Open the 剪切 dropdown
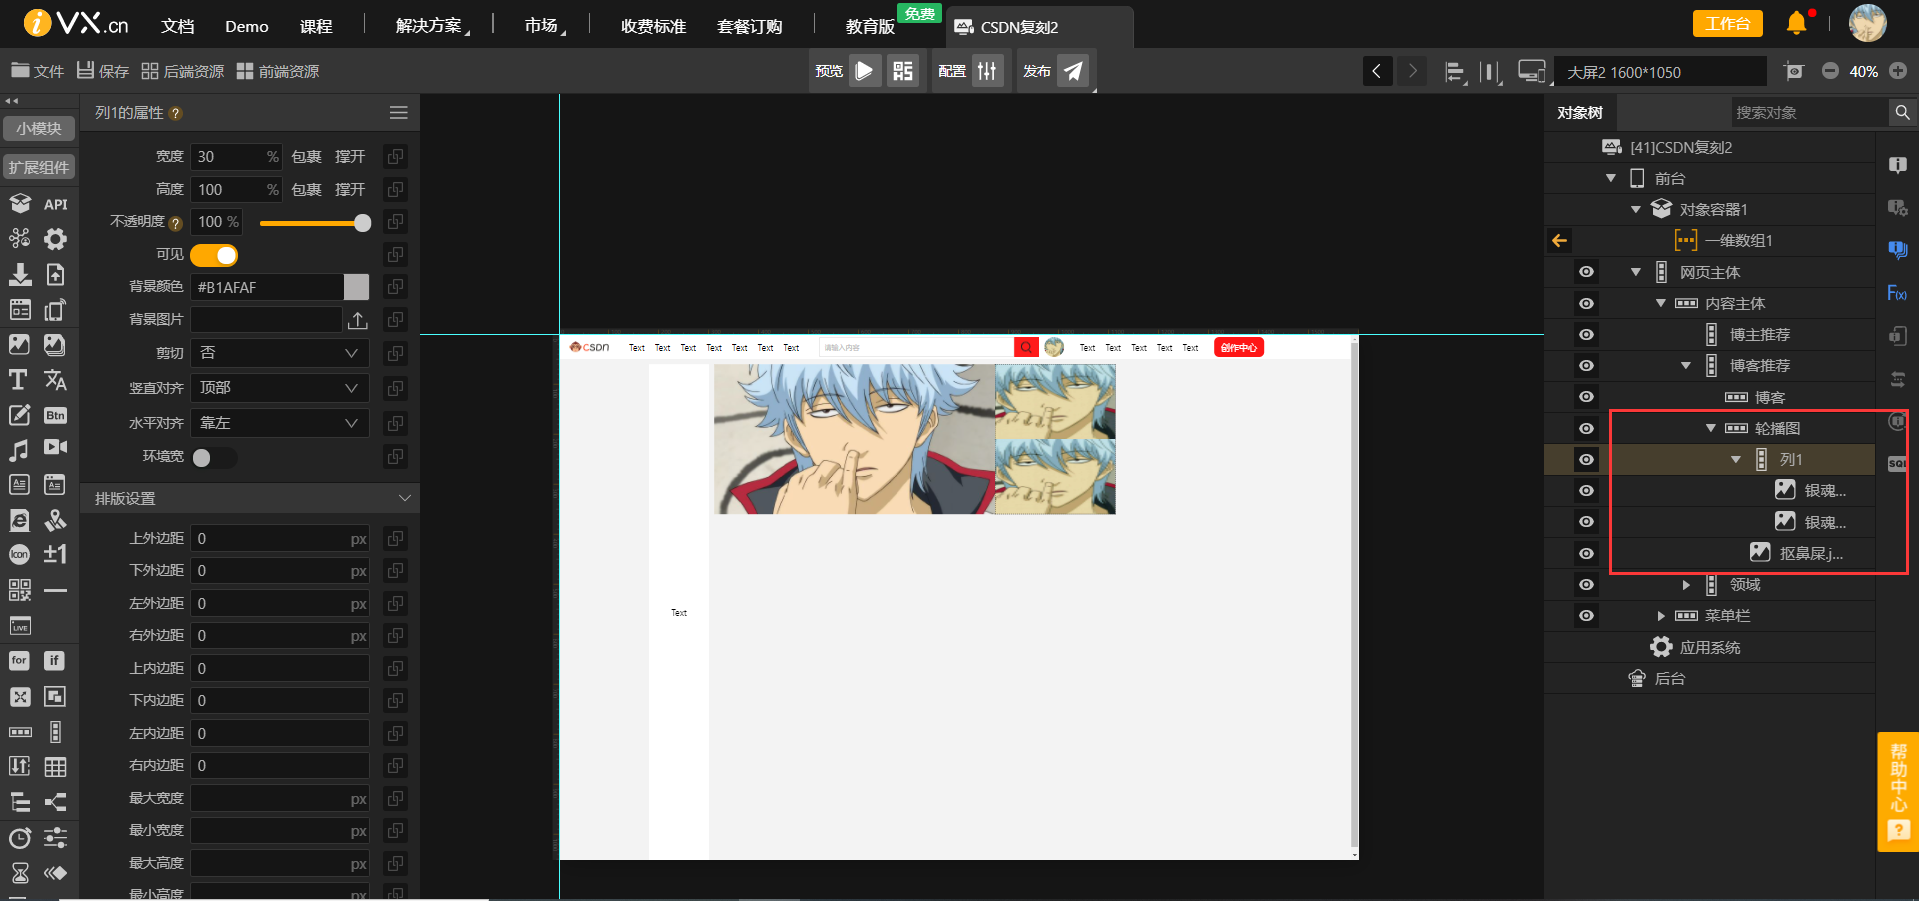1919x901 pixels. 280,353
